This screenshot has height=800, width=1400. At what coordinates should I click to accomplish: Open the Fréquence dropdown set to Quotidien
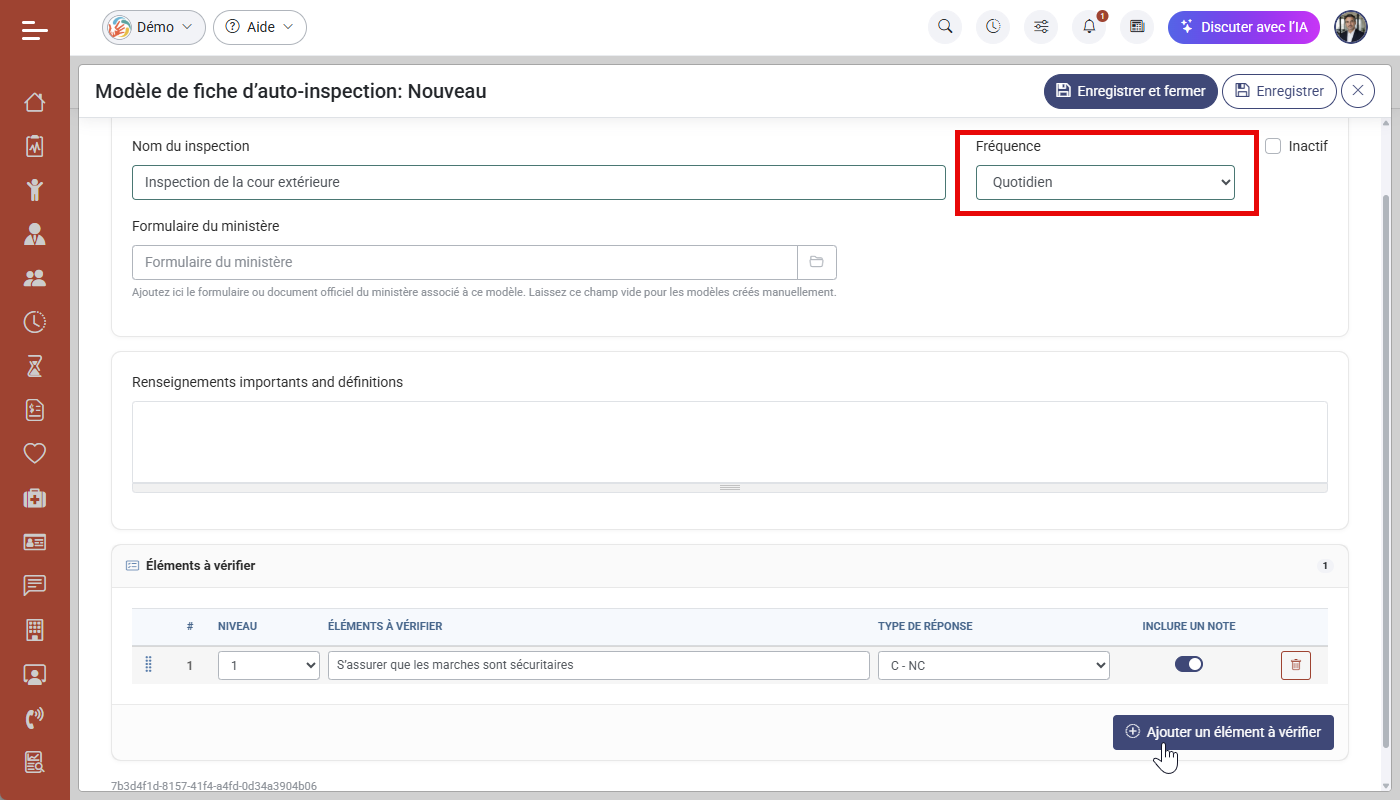1105,182
